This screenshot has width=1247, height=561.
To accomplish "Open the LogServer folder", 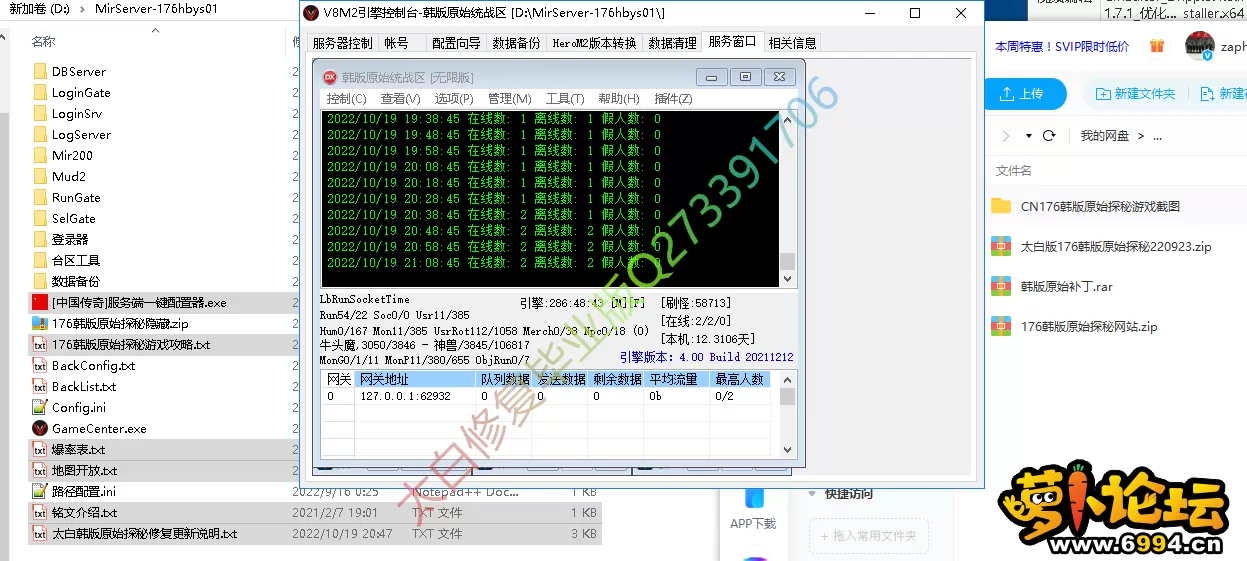I will coord(81,135).
